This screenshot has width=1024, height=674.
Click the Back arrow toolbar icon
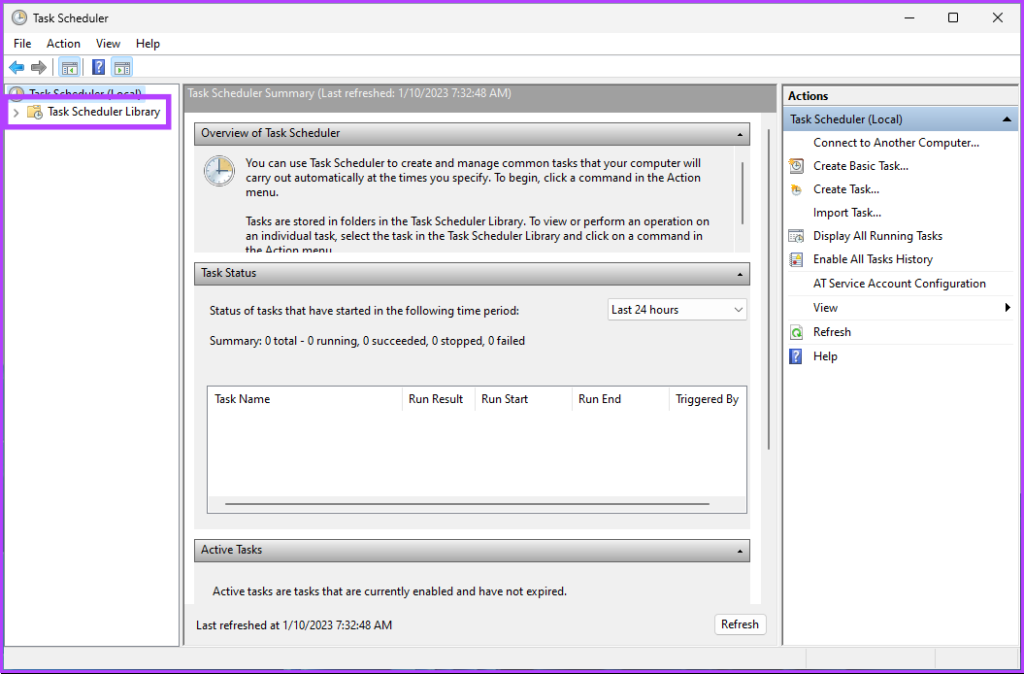click(16, 67)
